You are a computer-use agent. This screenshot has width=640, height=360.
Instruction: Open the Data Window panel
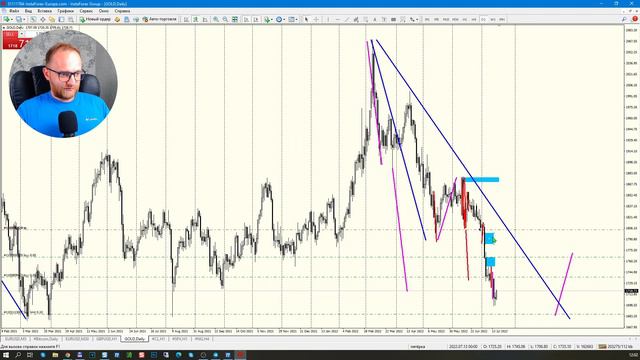pos(42,19)
